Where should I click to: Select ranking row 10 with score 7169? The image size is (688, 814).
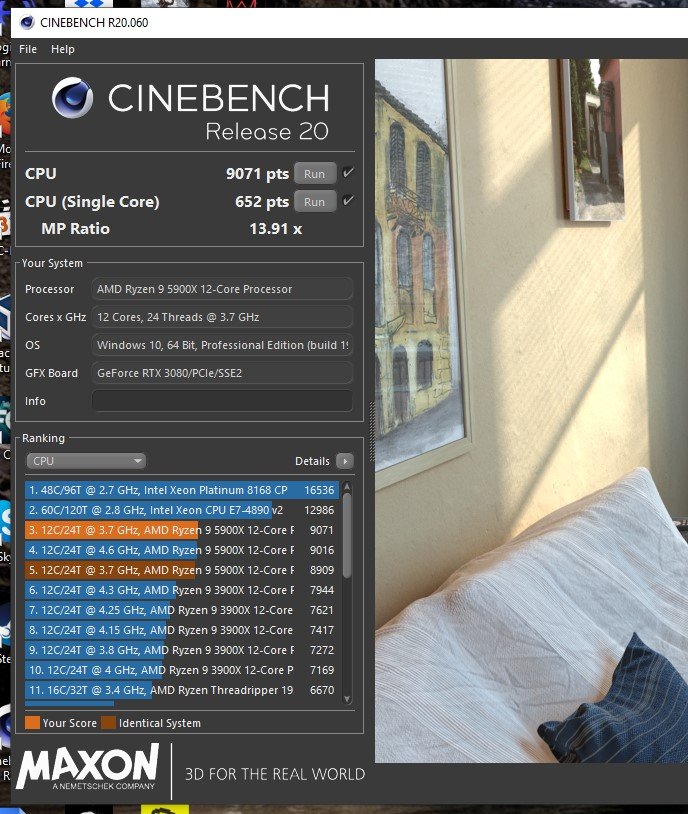pos(182,670)
